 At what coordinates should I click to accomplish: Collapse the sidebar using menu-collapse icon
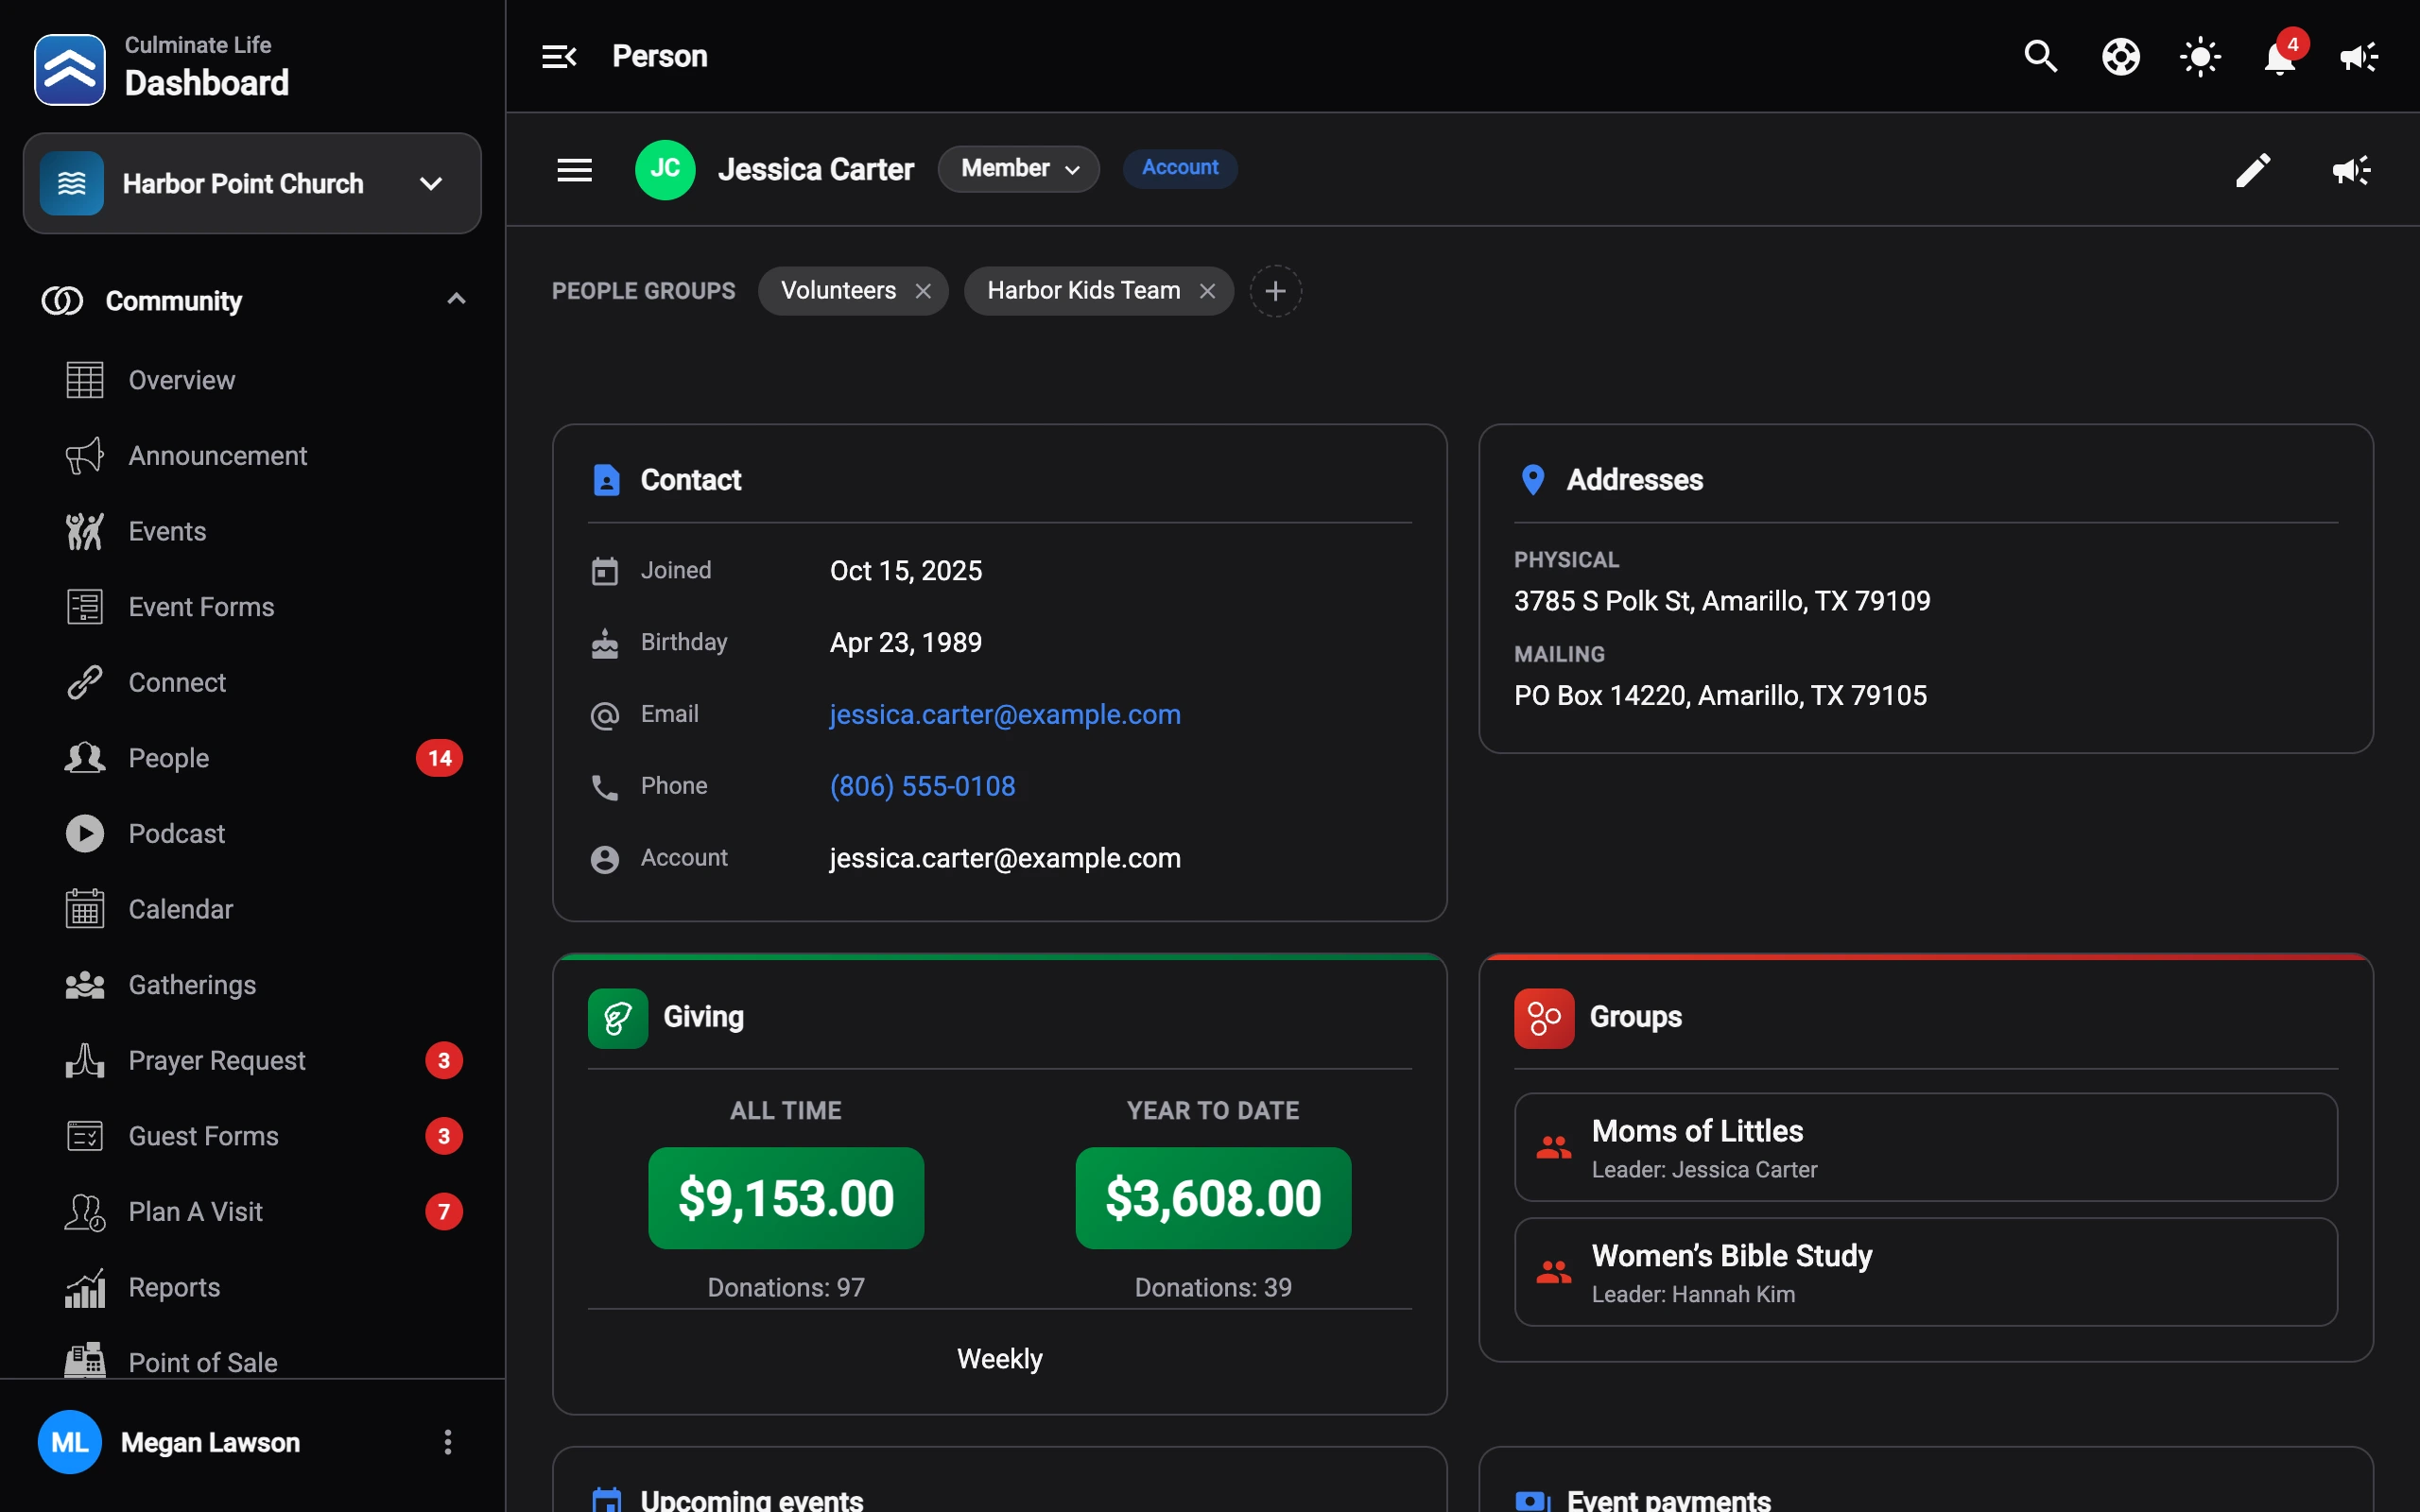559,56
